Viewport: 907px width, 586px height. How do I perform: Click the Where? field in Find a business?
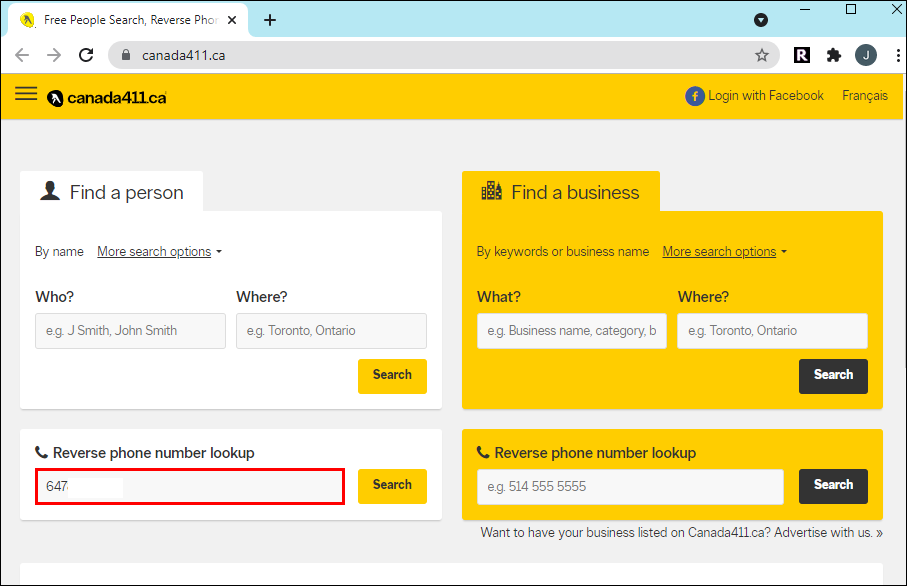(772, 331)
